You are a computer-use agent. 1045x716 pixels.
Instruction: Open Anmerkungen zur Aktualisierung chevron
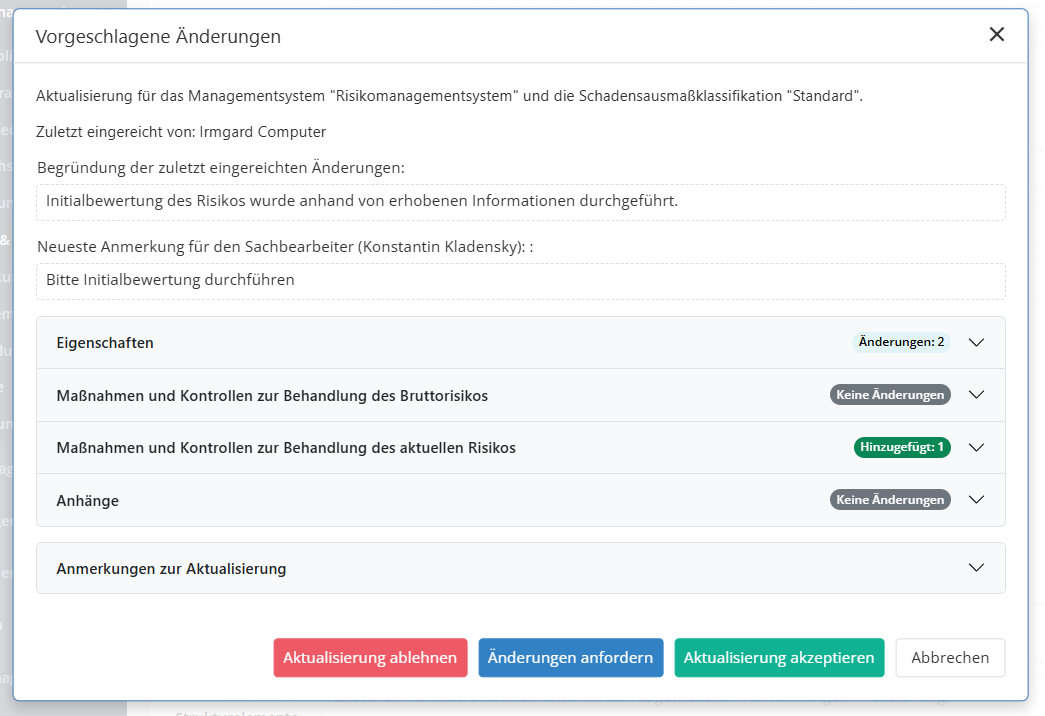977,568
